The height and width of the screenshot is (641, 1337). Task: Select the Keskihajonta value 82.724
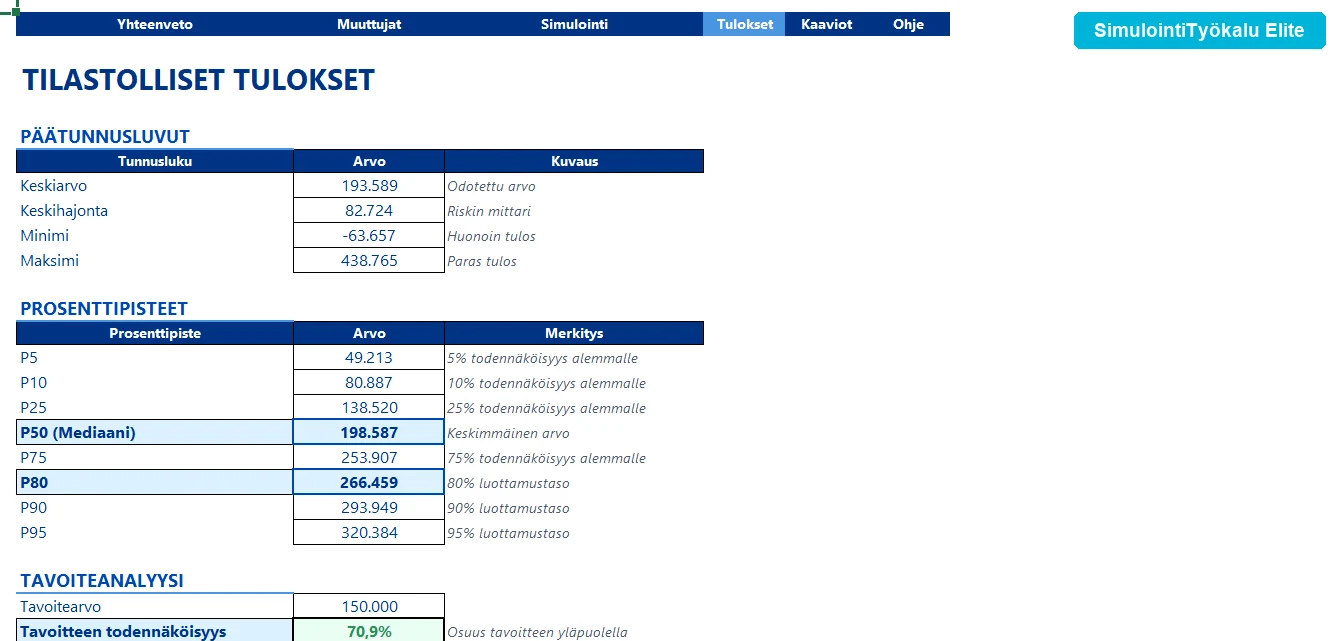[369, 211]
